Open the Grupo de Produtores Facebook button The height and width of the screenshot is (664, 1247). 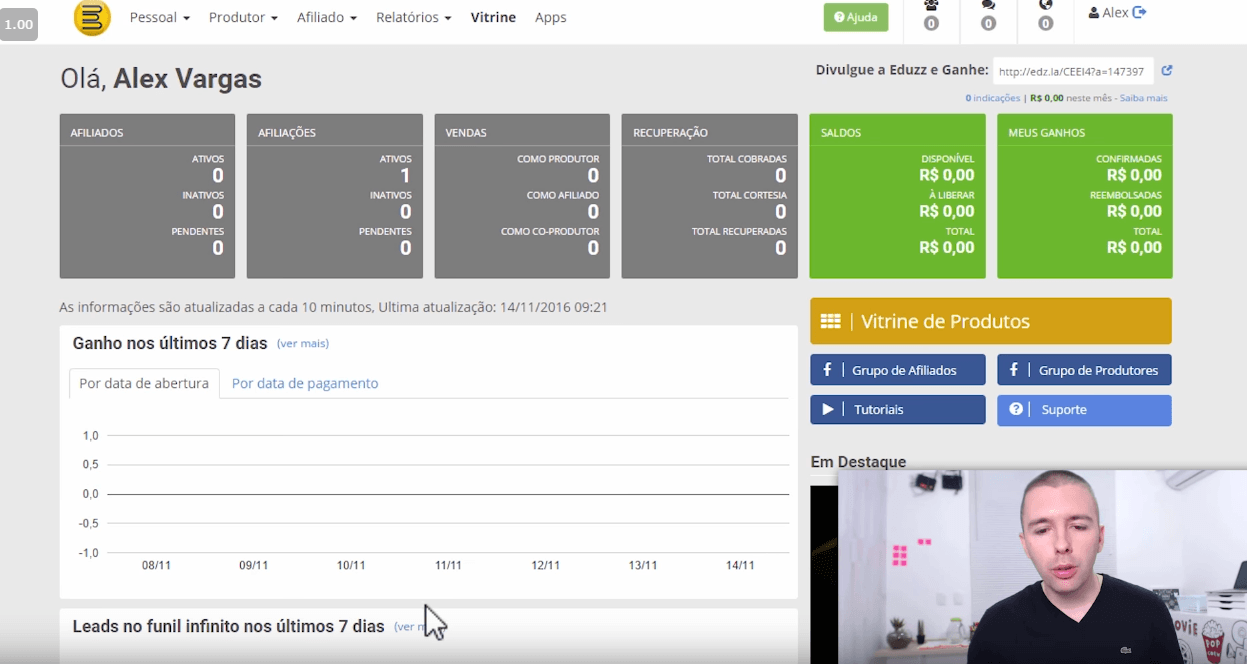click(x=1084, y=370)
